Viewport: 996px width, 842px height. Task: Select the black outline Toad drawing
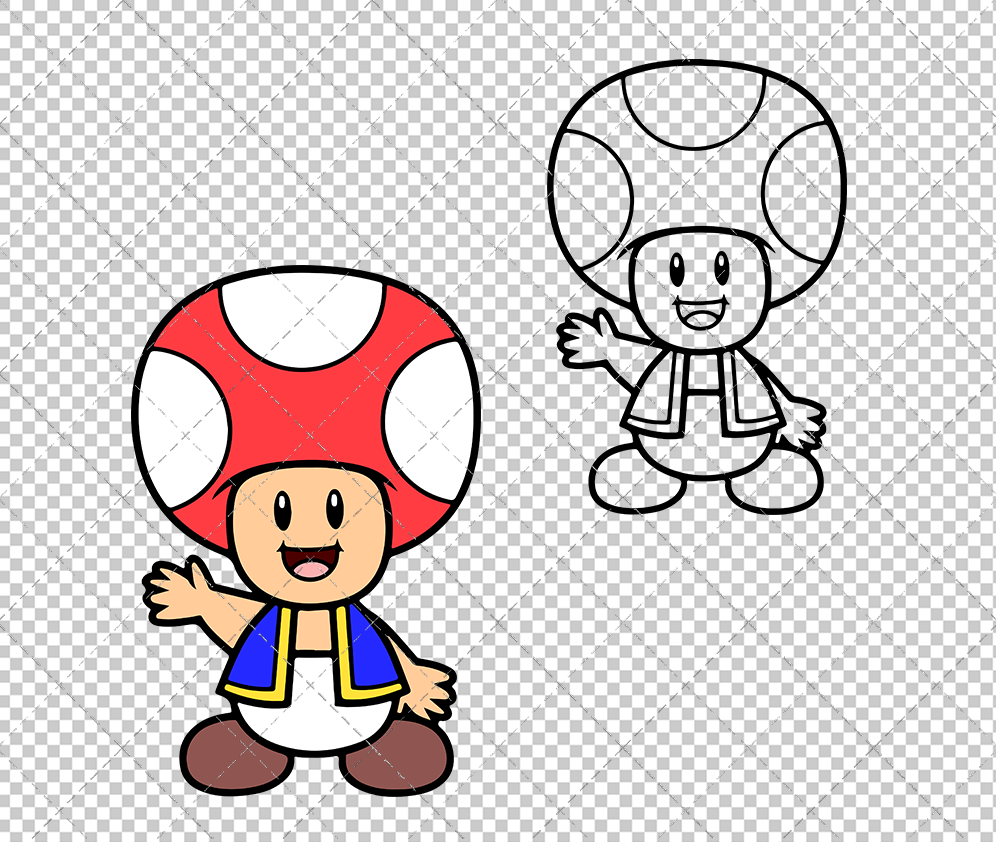[x=697, y=287]
